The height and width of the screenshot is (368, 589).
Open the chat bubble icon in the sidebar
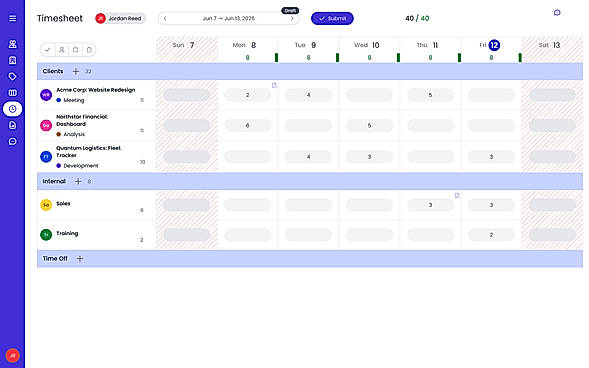tap(12, 141)
